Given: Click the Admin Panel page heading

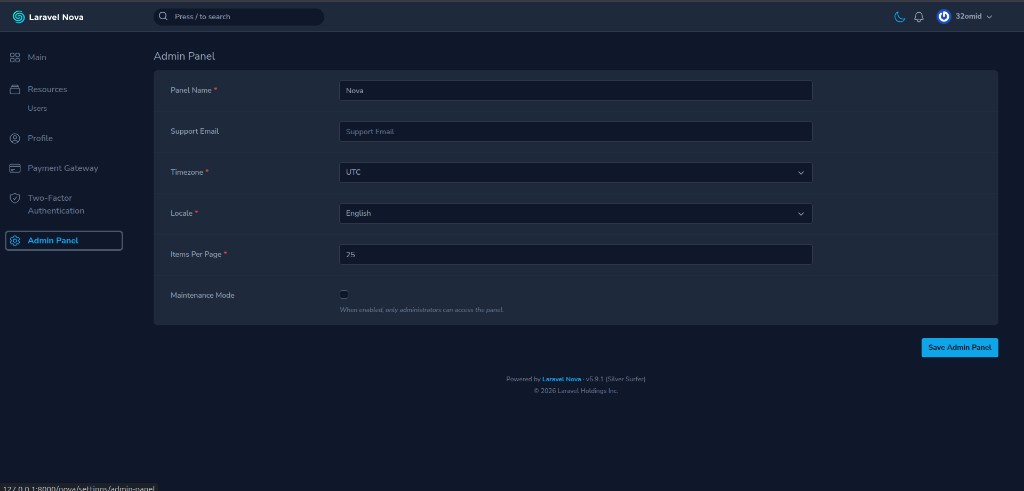Looking at the screenshot, I should point(184,56).
